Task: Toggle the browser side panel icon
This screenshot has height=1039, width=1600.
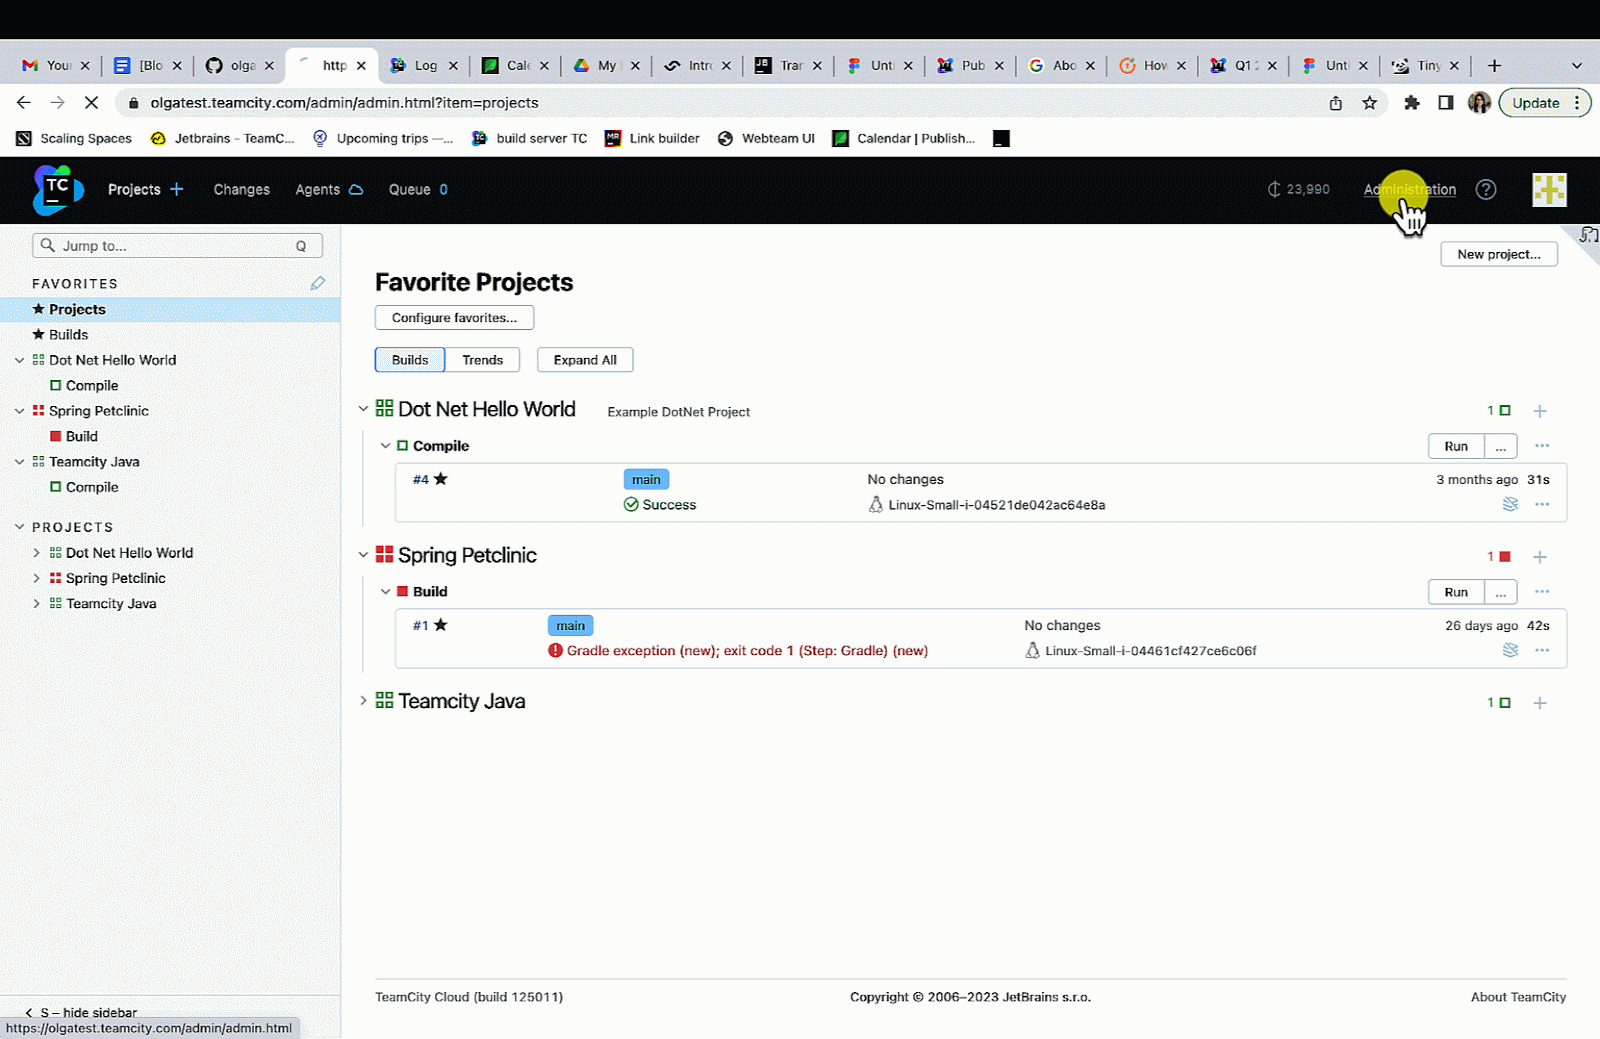Action: click(1446, 102)
